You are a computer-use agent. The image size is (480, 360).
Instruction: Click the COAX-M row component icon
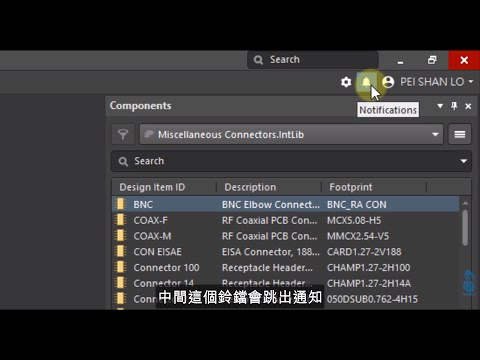(x=120, y=236)
